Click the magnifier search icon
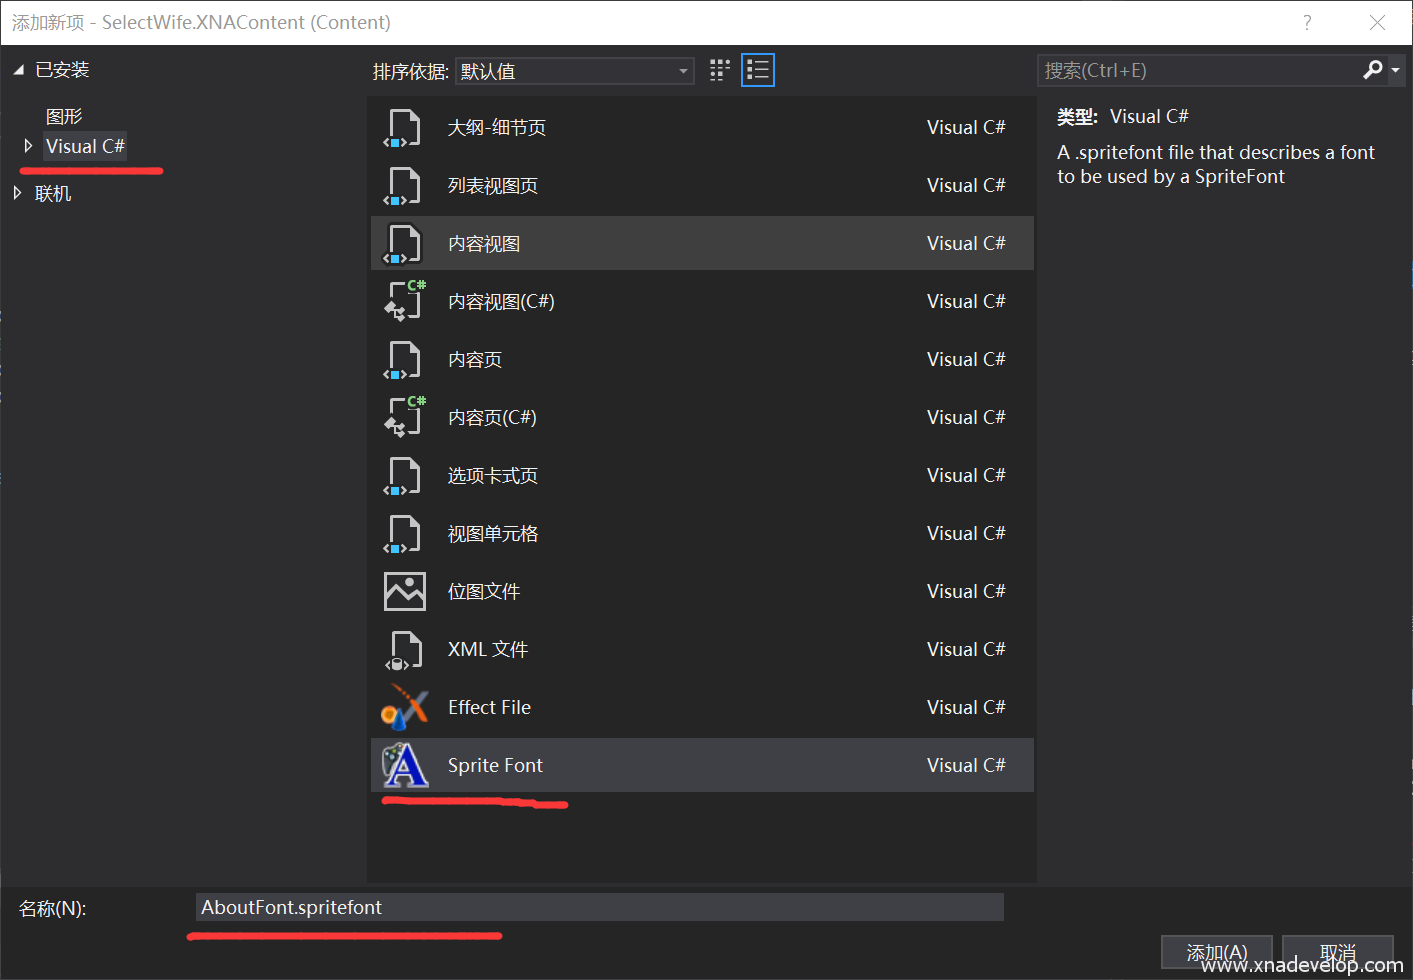This screenshot has width=1413, height=980. (1372, 70)
